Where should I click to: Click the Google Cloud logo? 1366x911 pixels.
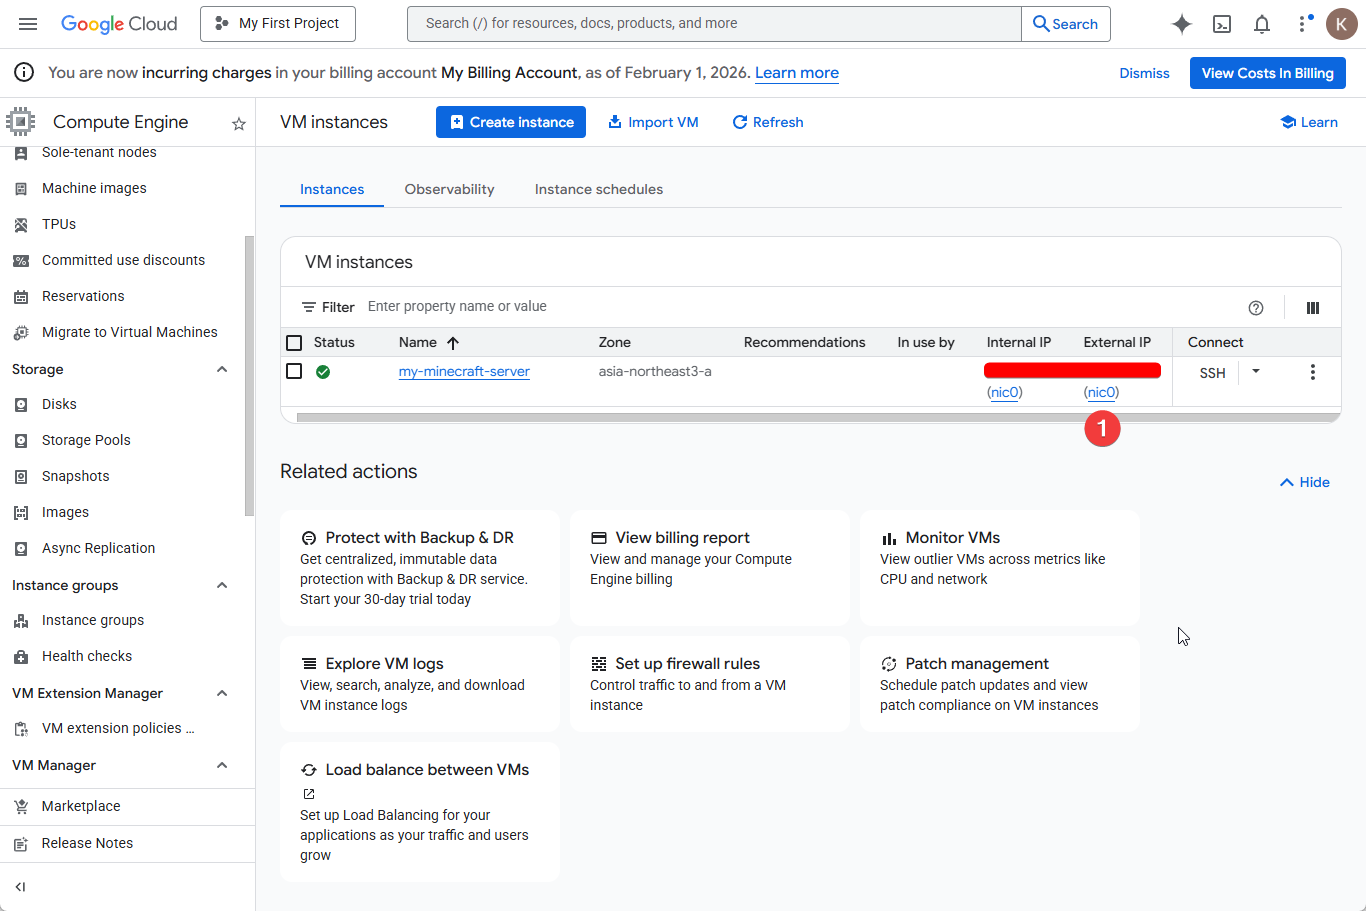click(119, 24)
